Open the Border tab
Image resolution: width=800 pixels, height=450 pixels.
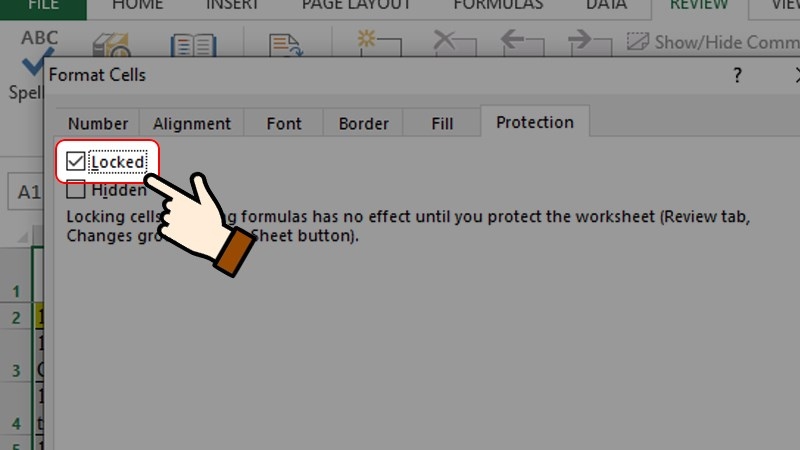(363, 123)
